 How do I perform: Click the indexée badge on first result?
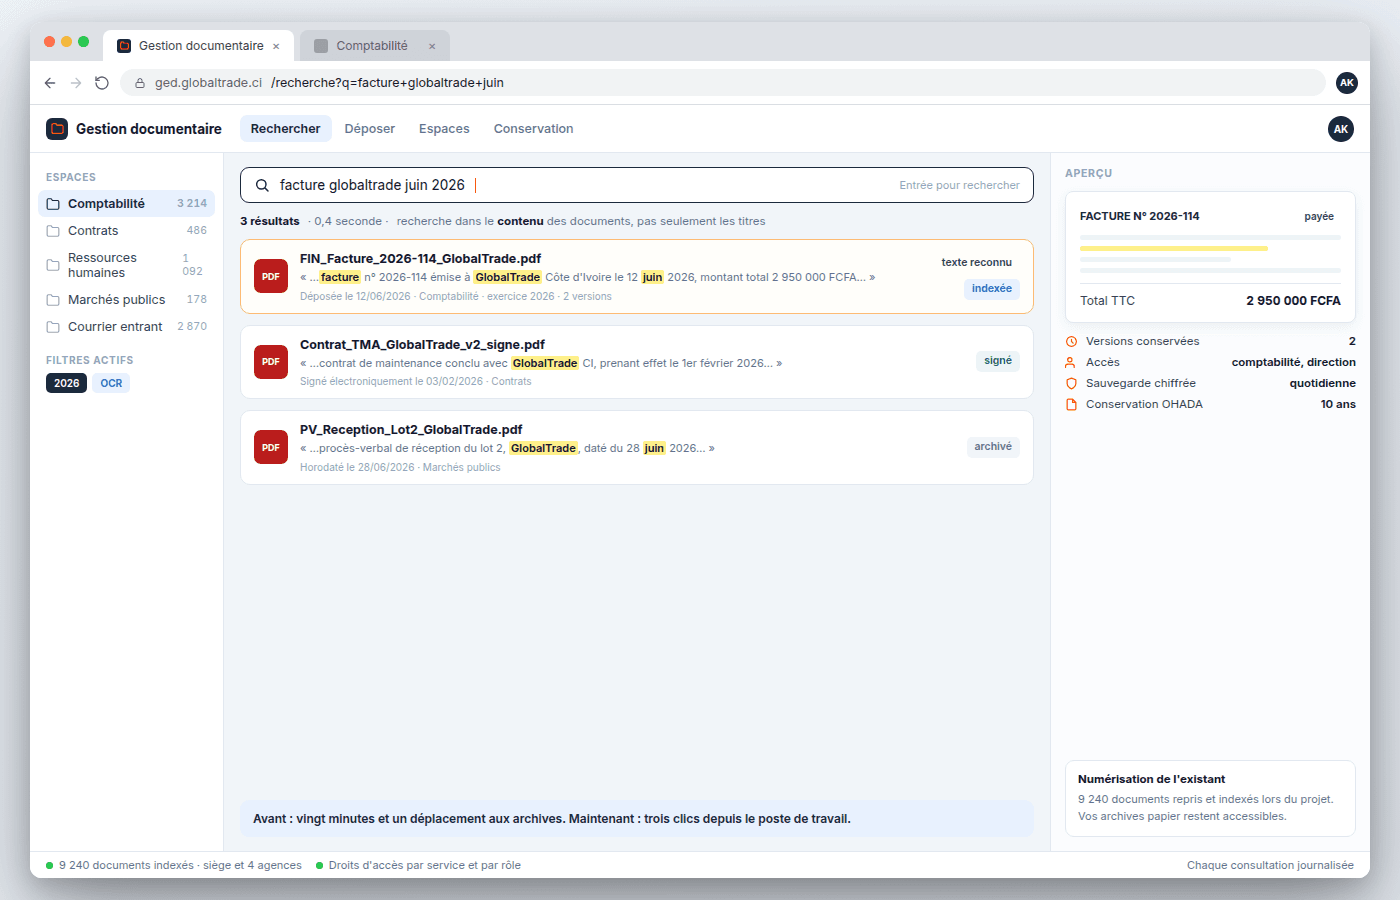(992, 289)
